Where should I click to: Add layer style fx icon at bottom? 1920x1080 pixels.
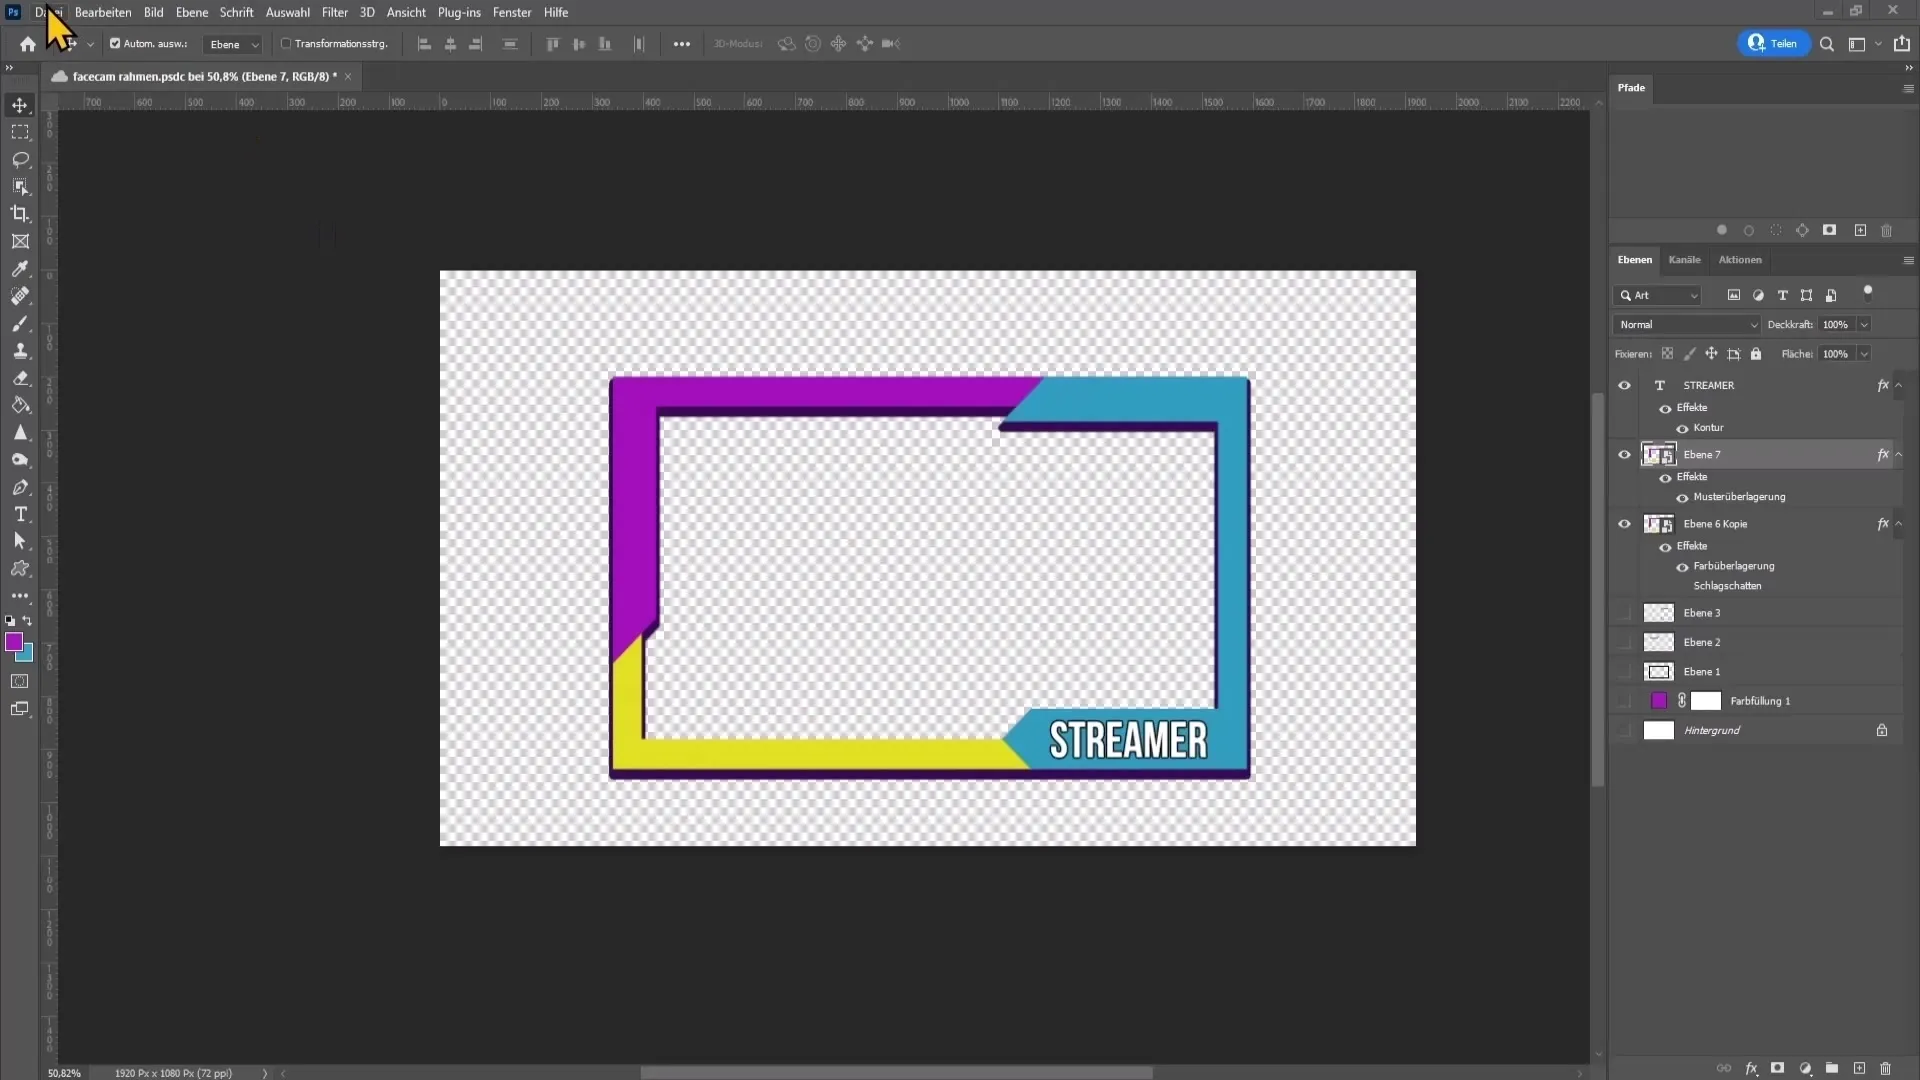tap(1751, 1068)
